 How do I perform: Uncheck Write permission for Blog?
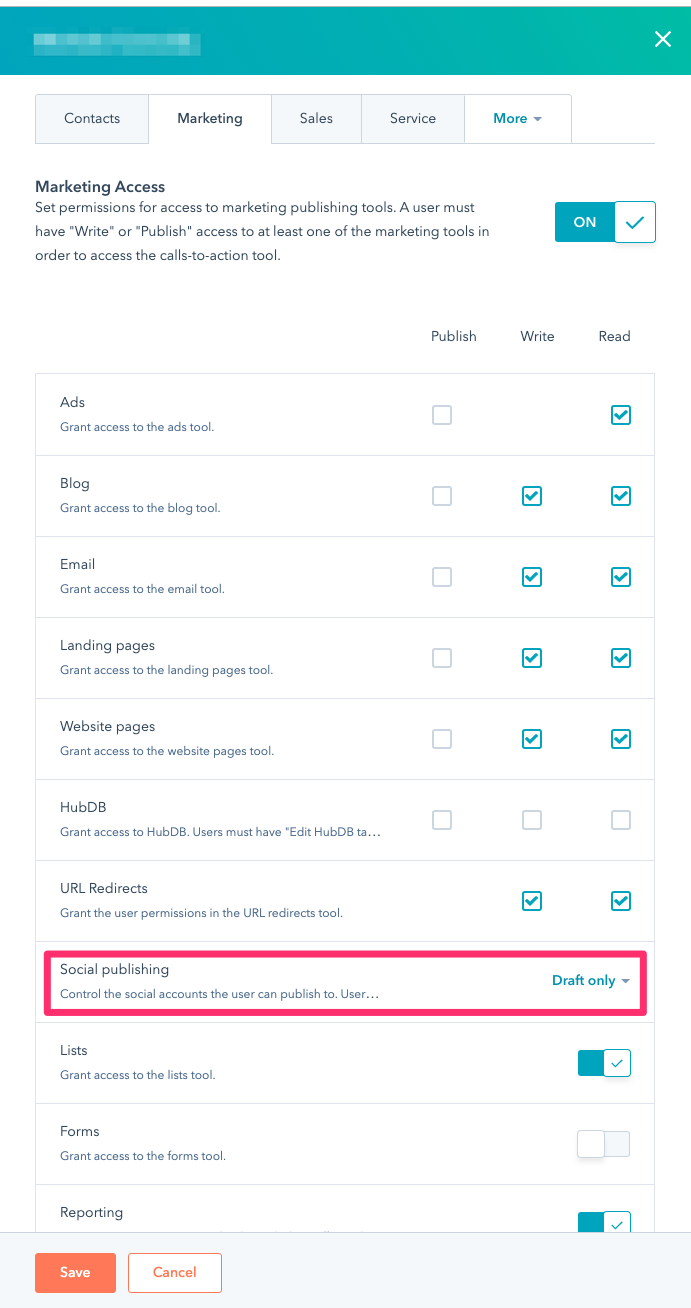(532, 496)
